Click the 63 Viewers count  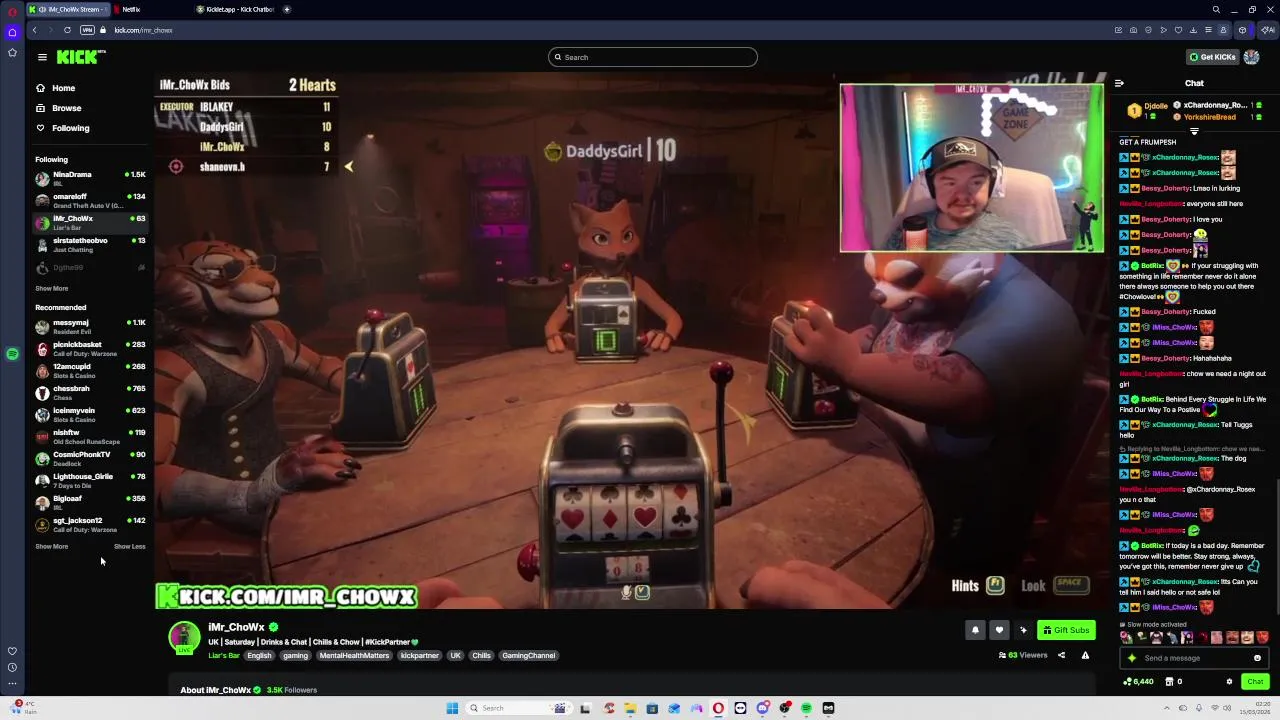pos(1023,656)
